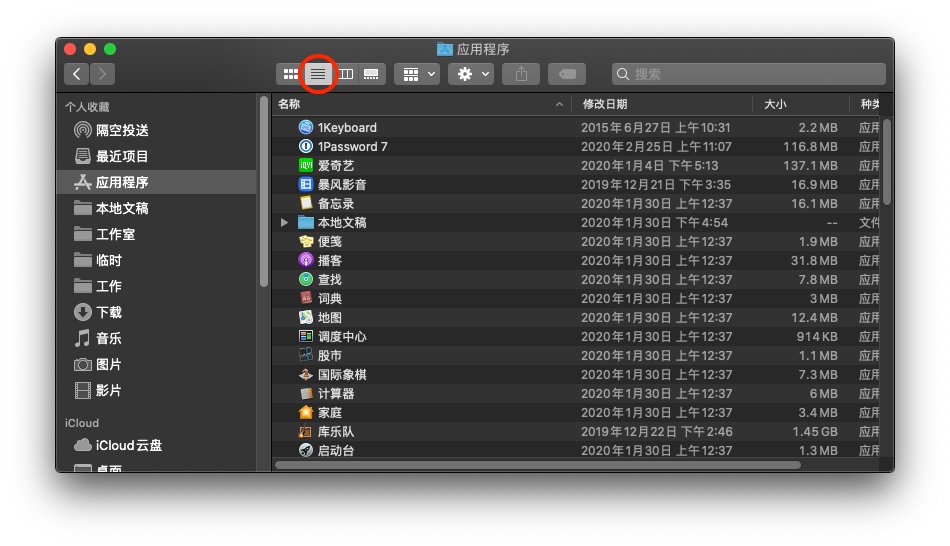Click the horizontal scrollbar at bottom
The image size is (950, 546).
click(x=538, y=465)
